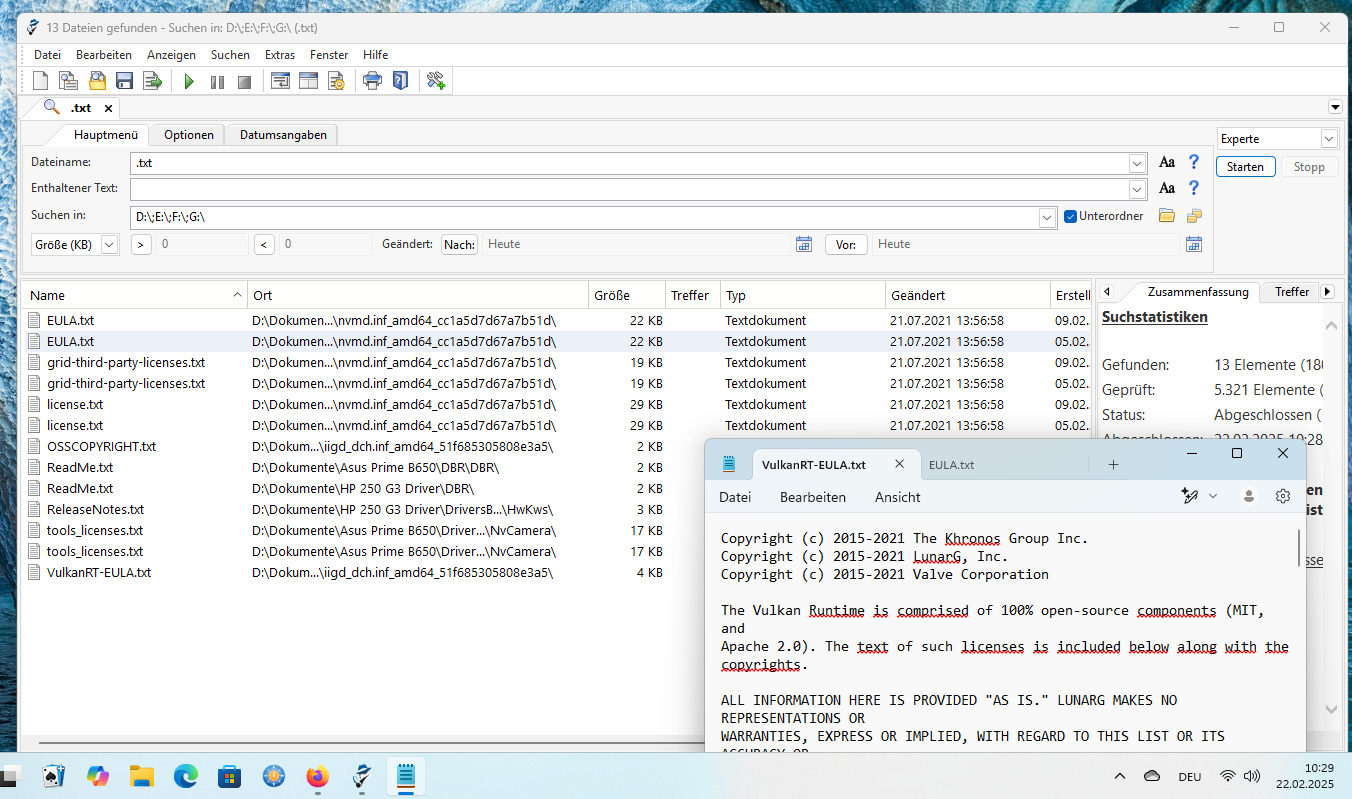
Task: Open the tools-with-plus configuration icon
Action: tap(436, 81)
